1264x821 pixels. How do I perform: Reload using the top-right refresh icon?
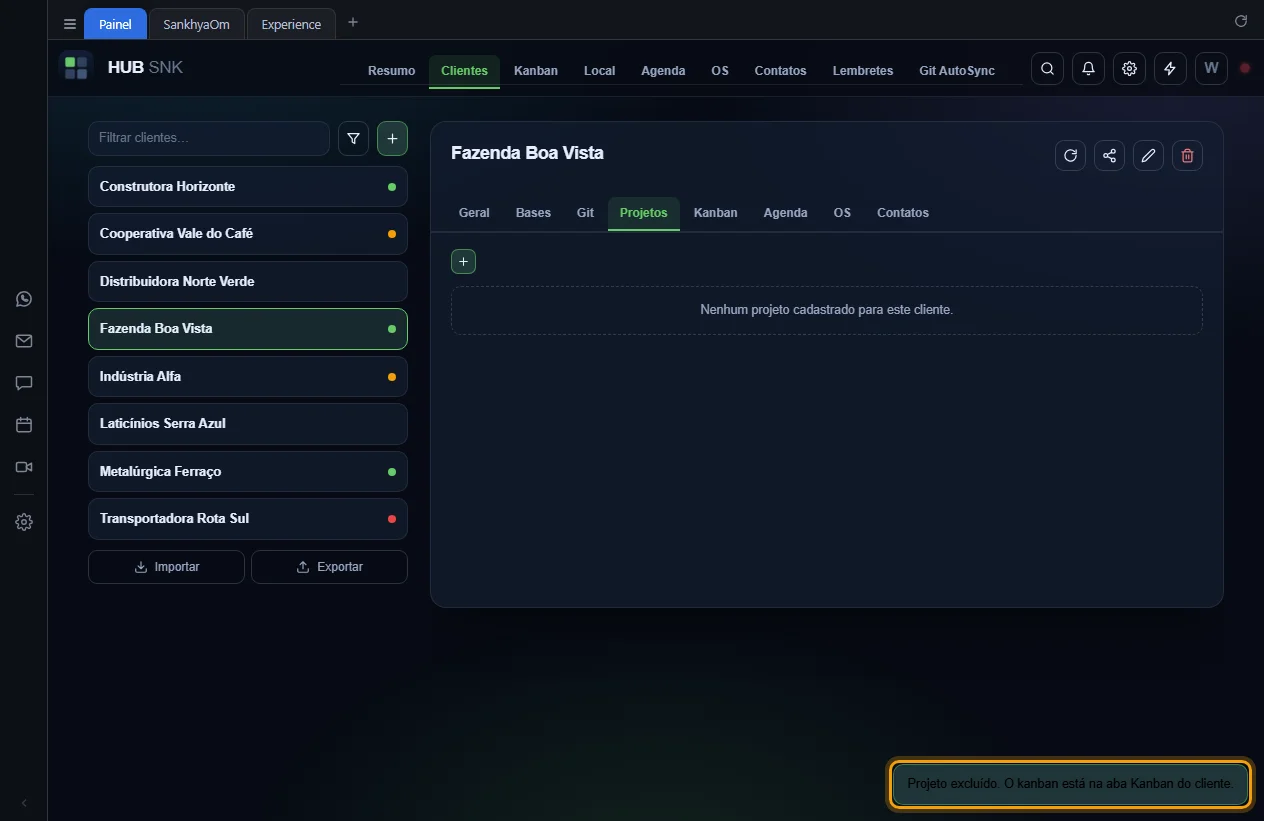(x=1241, y=21)
